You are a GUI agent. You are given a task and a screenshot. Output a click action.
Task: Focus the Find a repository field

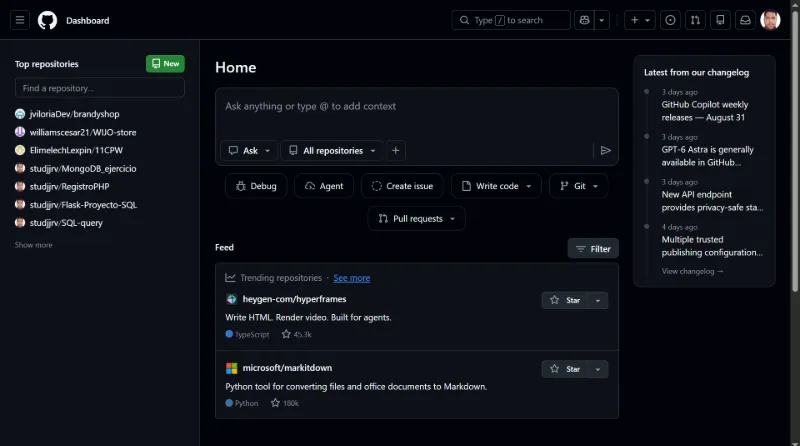pos(99,88)
